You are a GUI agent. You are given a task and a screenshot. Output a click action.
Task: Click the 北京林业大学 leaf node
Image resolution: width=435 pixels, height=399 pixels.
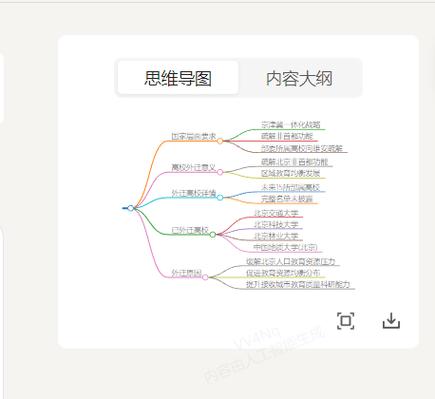[276, 236]
